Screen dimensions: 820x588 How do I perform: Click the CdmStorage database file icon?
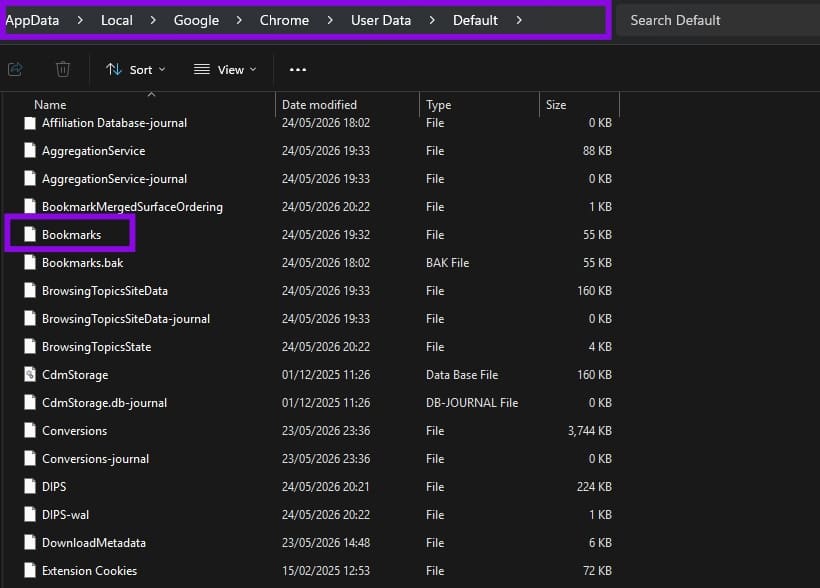30,374
